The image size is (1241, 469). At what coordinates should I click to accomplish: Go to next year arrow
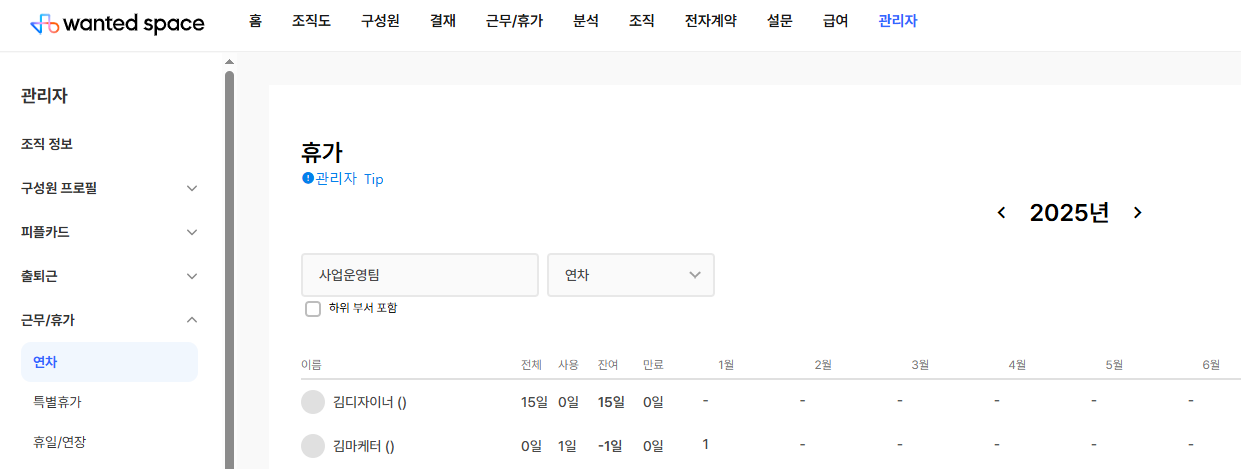coord(1137,212)
